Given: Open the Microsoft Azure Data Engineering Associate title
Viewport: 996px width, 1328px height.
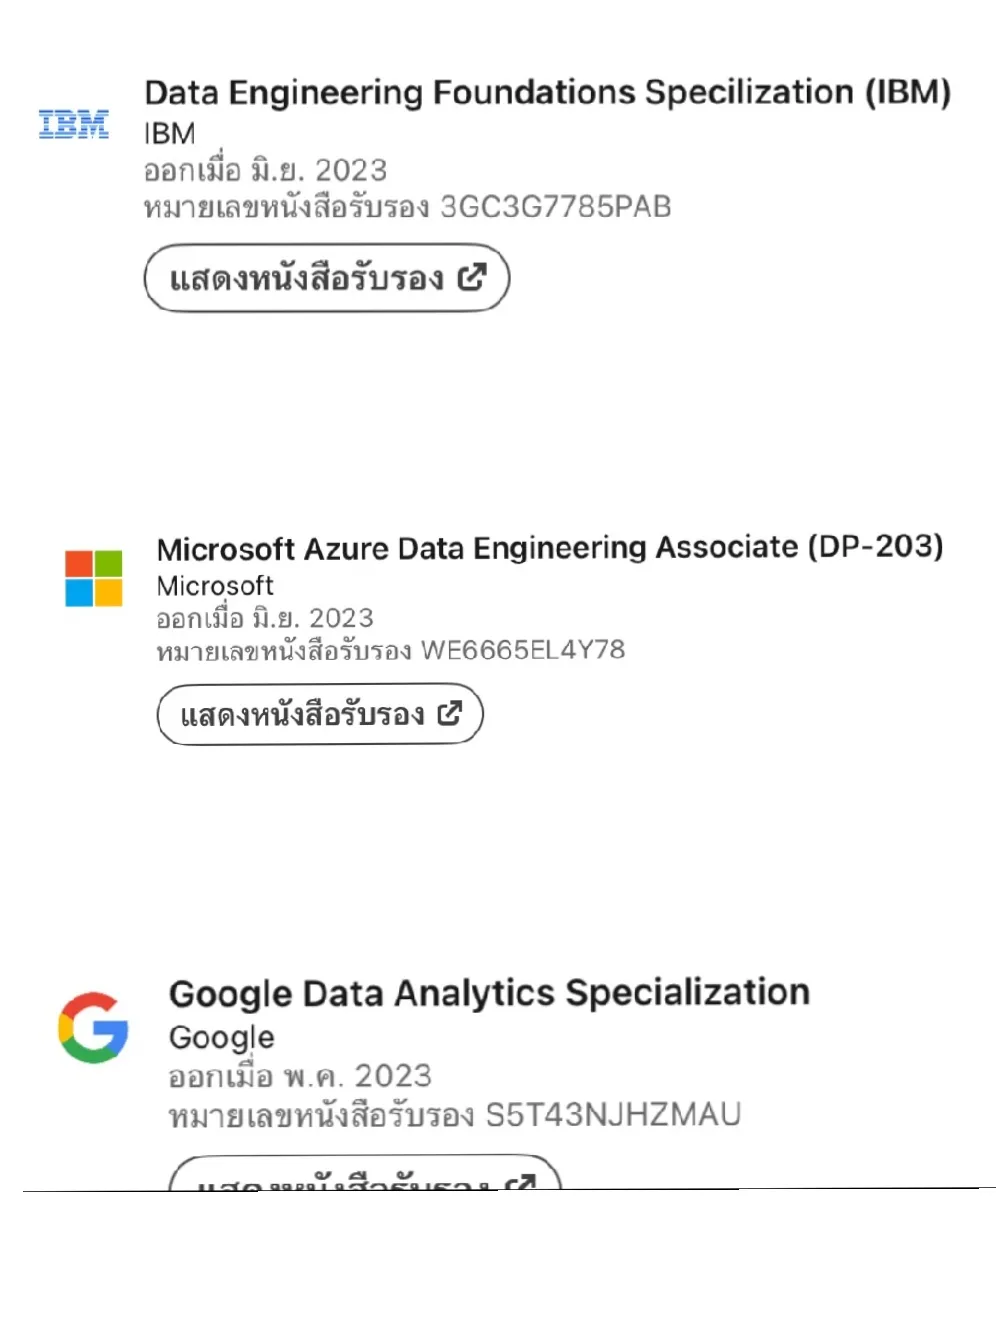Looking at the screenshot, I should [x=550, y=548].
